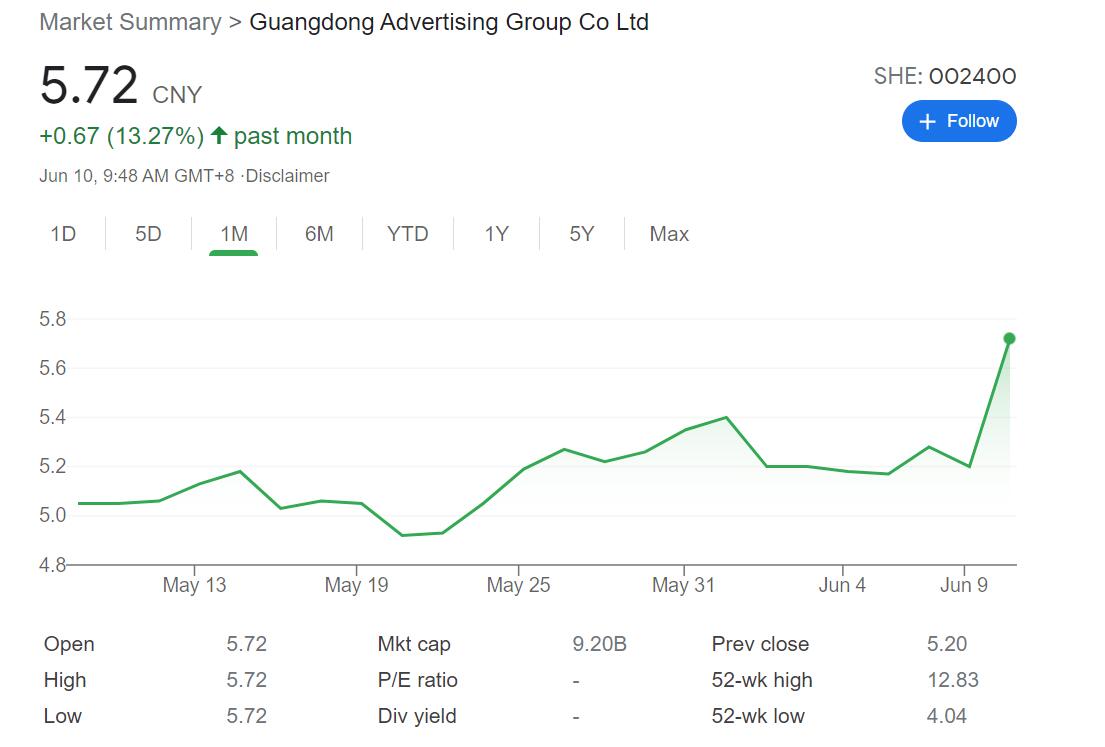Open the Disclaimer link
This screenshot has height=747, width=1105.
click(x=288, y=176)
